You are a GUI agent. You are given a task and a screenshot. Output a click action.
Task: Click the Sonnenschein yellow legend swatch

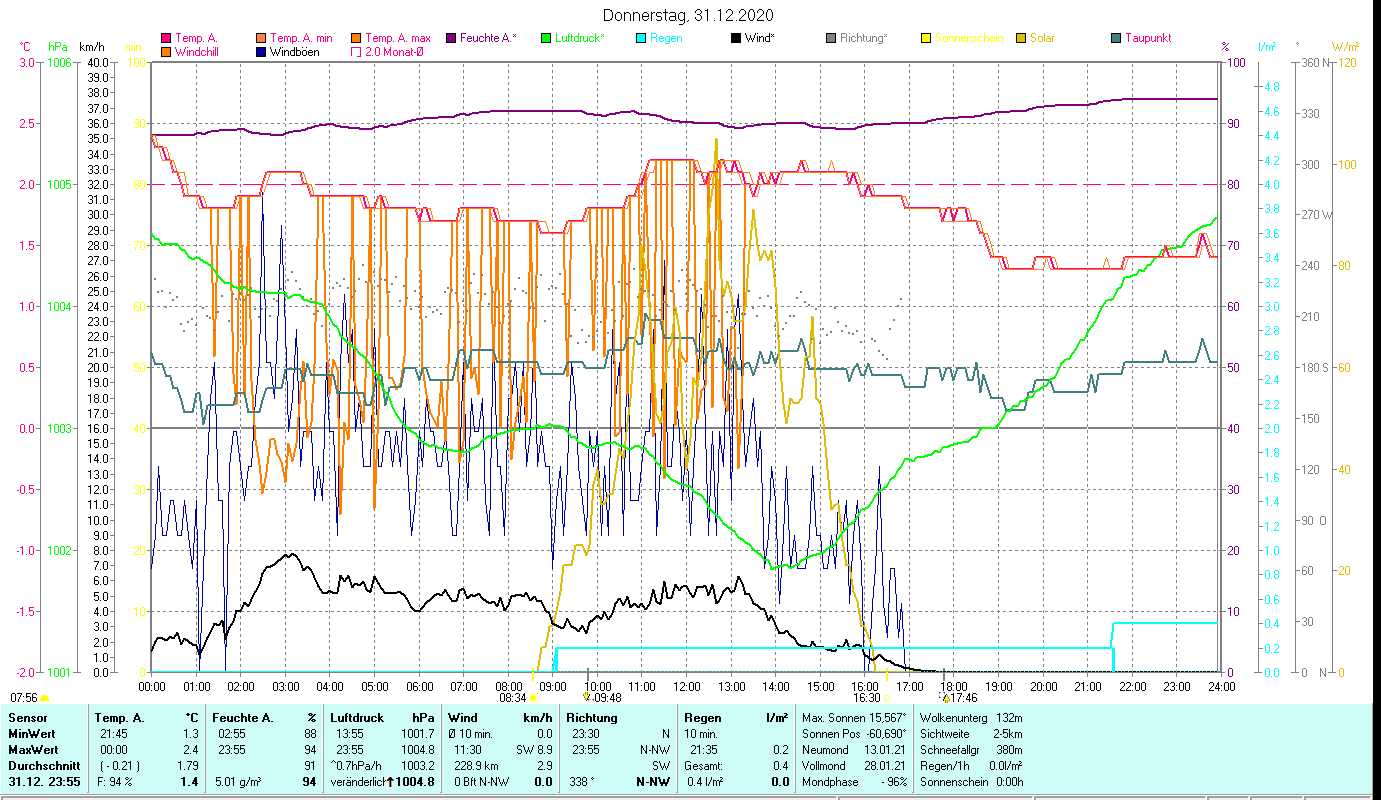926,39
